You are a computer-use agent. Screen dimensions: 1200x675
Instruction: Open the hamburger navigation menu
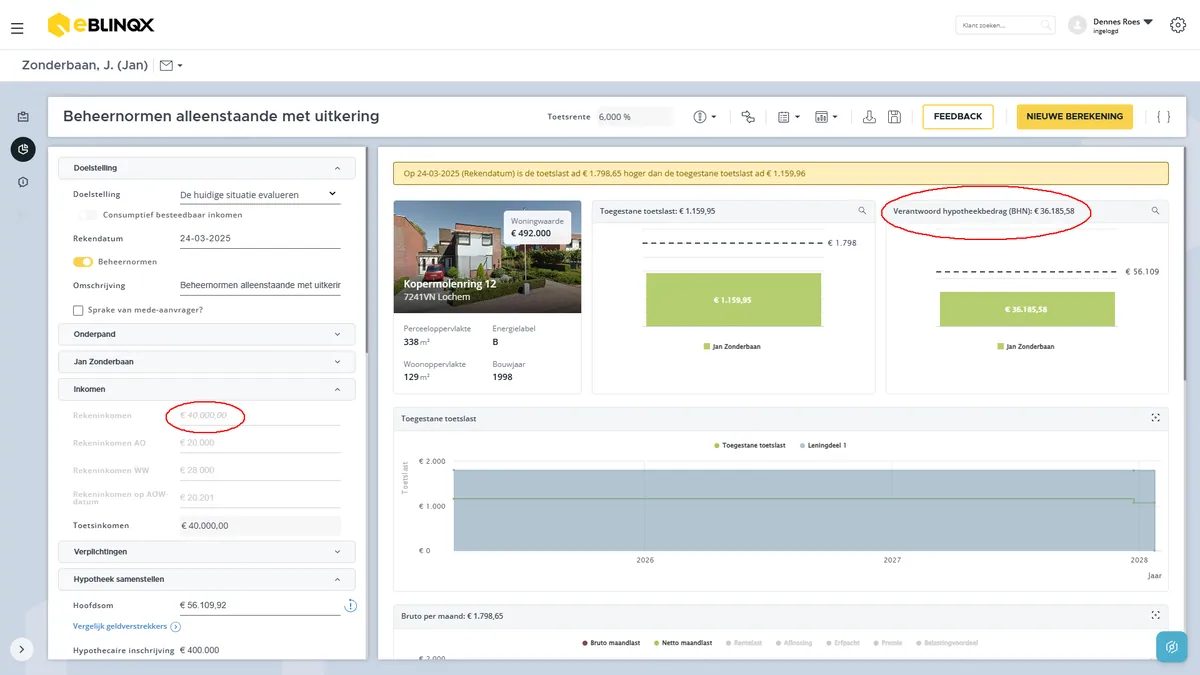tap(17, 28)
